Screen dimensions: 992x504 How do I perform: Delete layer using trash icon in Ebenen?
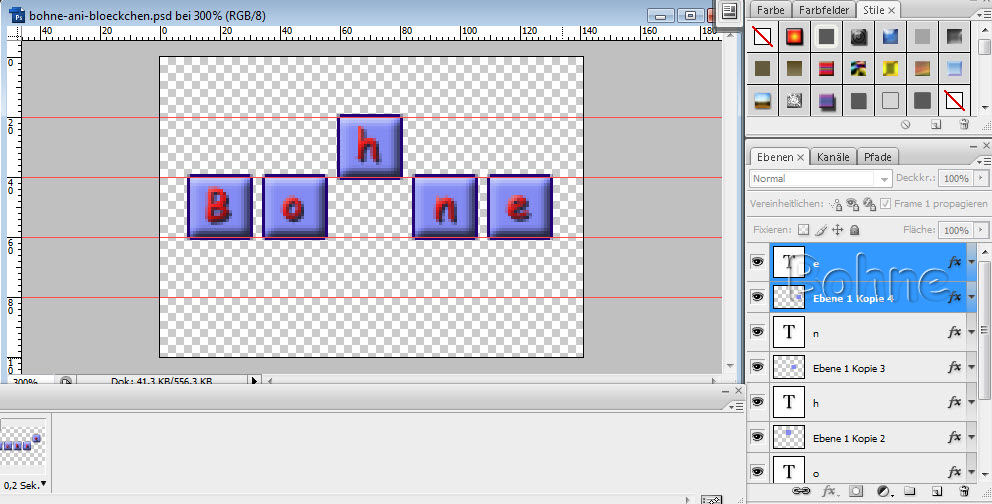(963, 492)
